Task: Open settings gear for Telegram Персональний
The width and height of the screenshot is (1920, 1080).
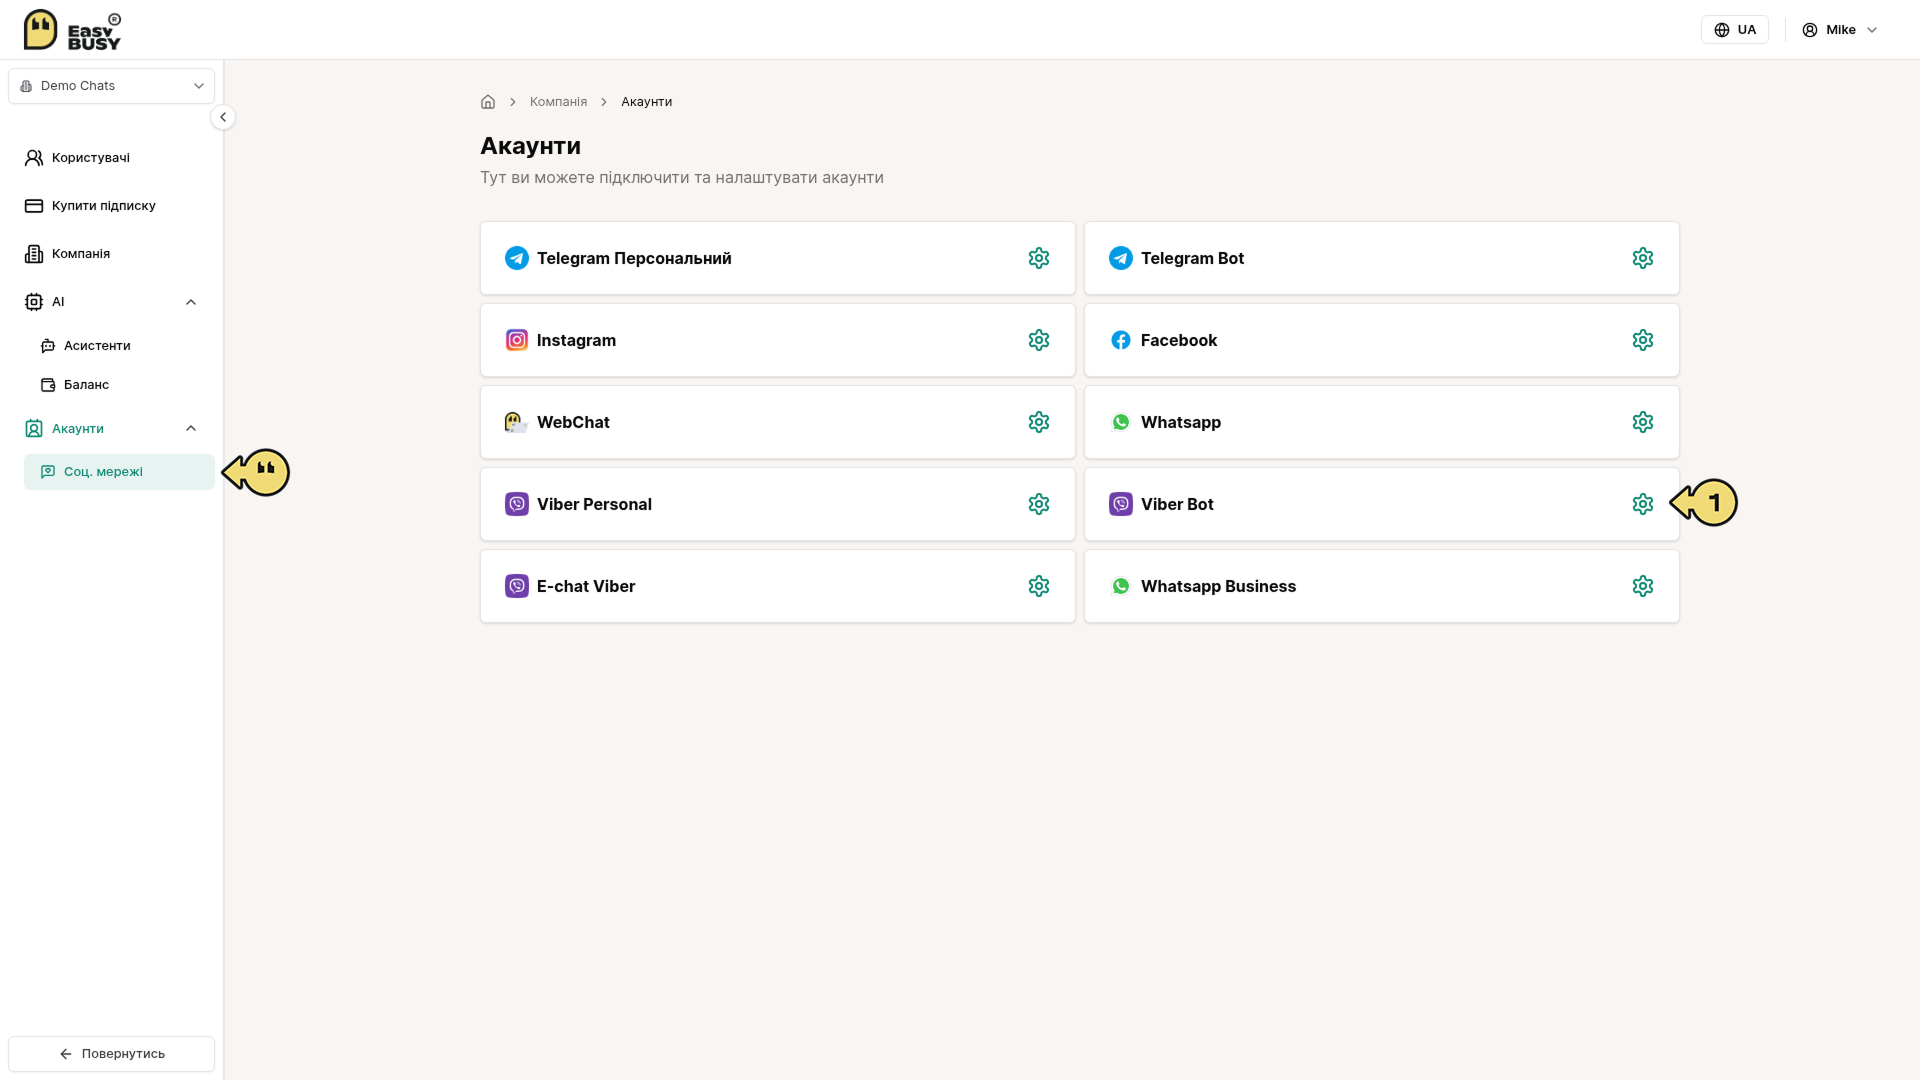Action: coord(1039,258)
